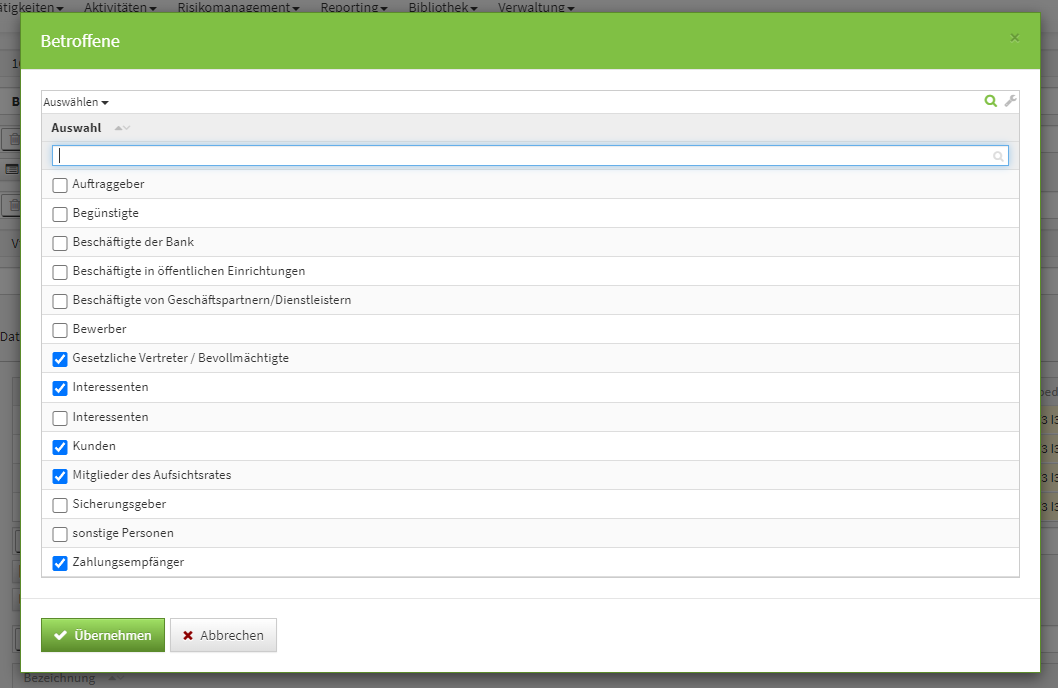Open the Reporting dropdown menu
1058x688 pixels.
point(354,7)
